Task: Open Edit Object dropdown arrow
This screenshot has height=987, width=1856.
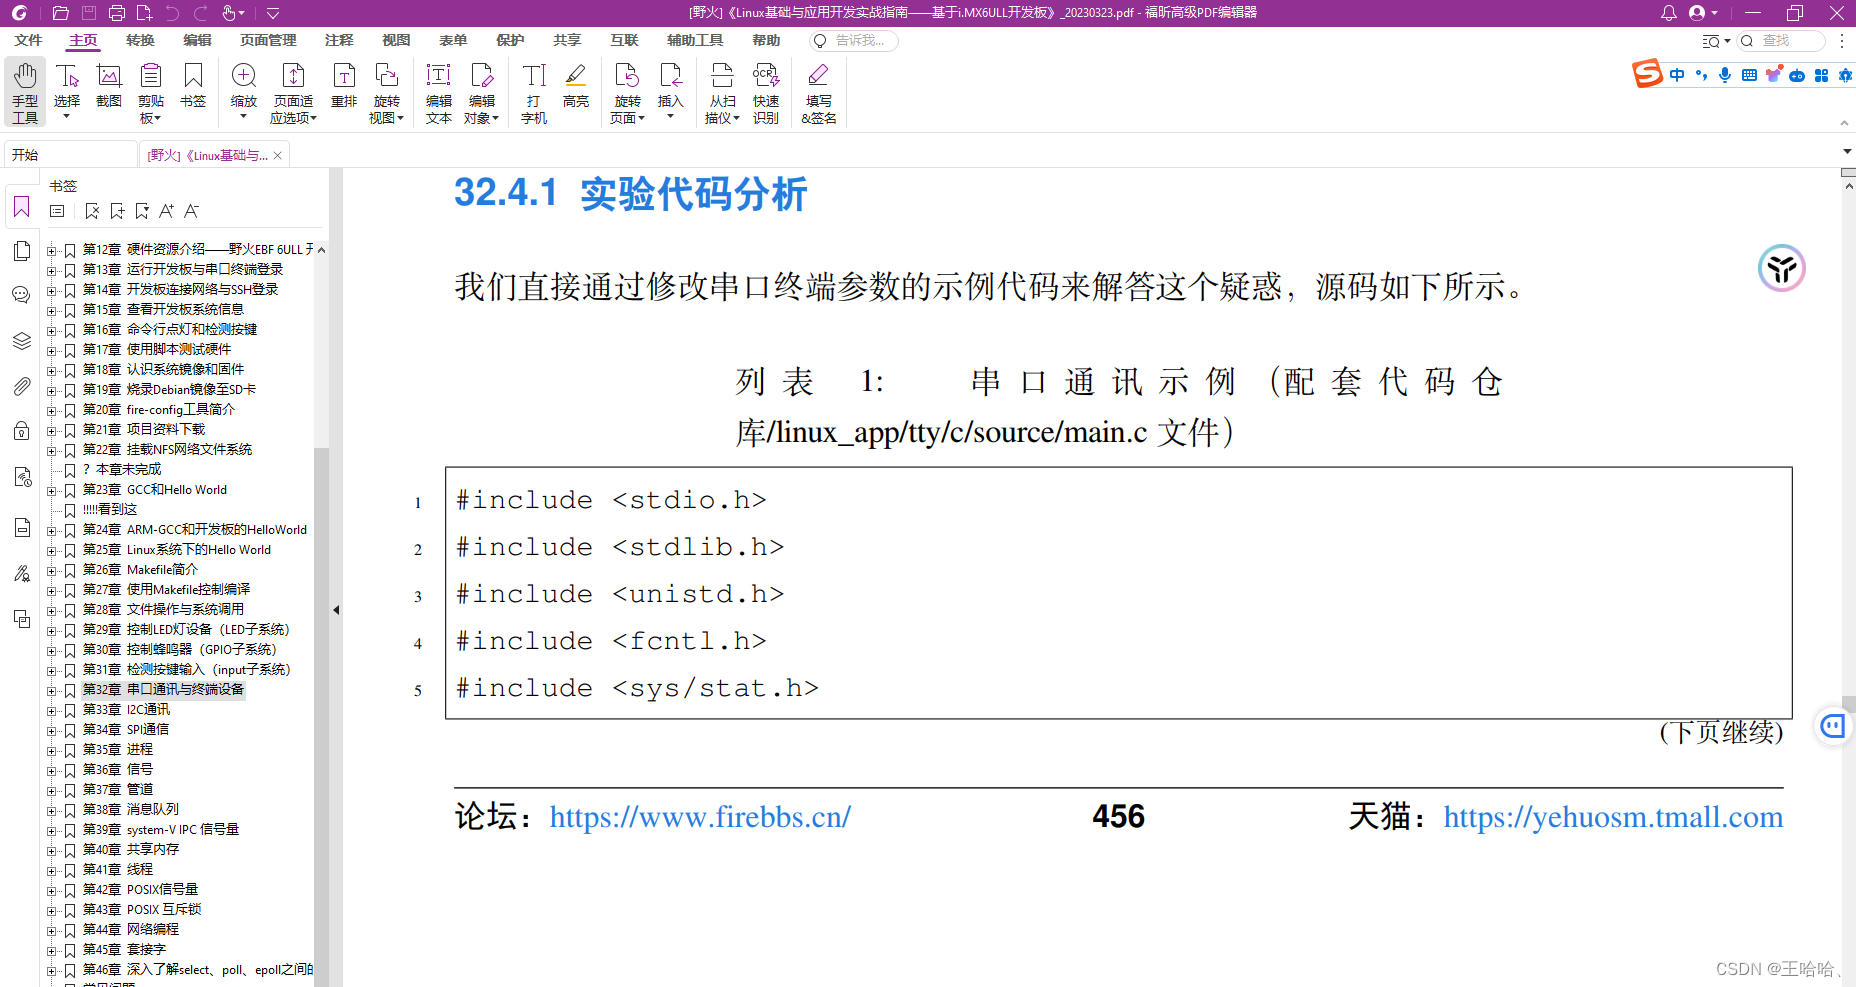Action: 496,118
